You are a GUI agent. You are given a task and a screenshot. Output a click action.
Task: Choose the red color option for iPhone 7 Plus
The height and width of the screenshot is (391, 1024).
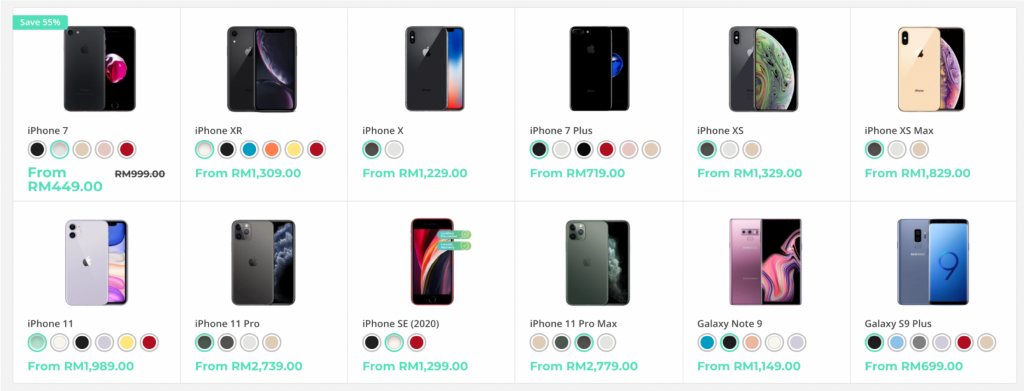606,149
